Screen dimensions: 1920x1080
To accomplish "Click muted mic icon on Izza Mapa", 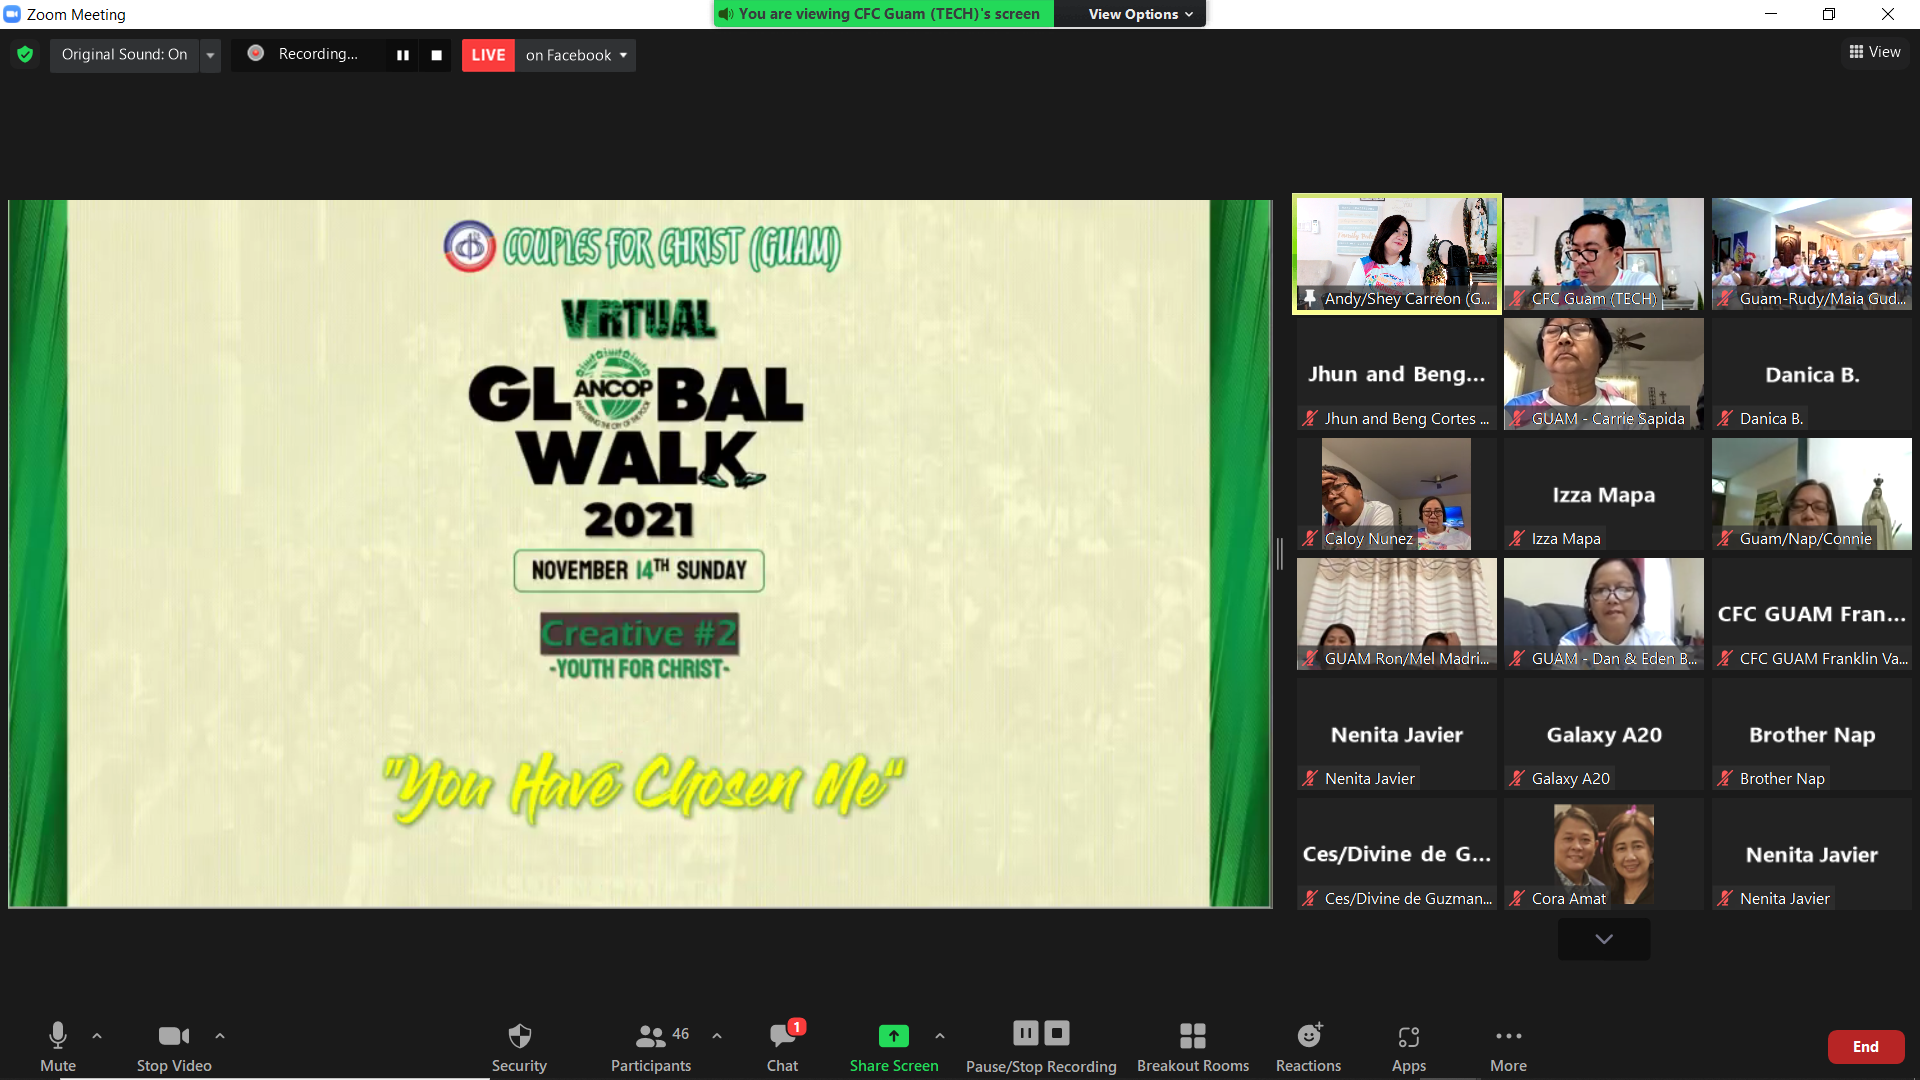I will [1517, 538].
